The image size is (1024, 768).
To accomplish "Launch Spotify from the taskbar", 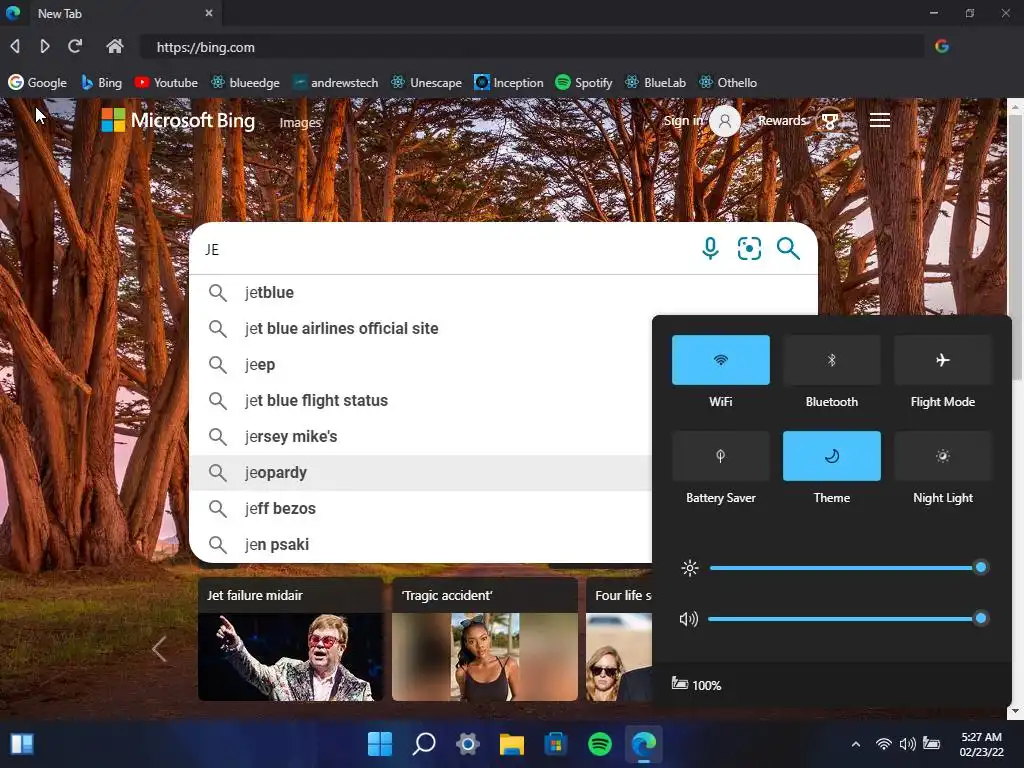I will (600, 743).
